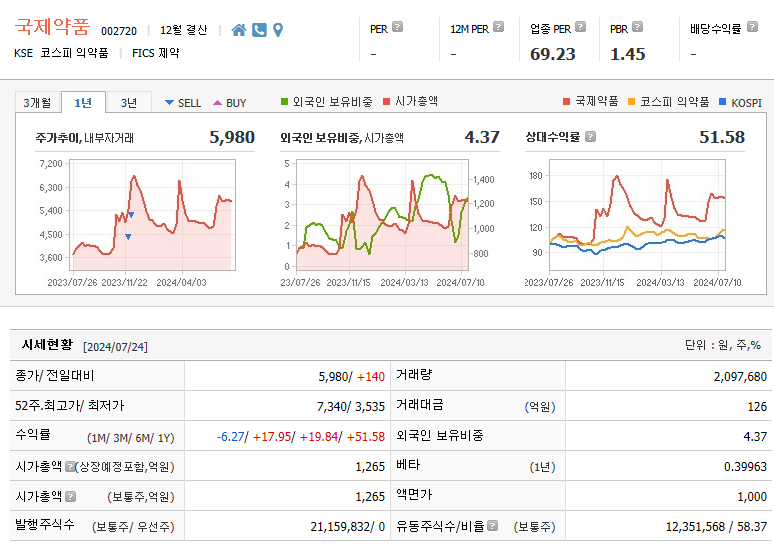Click the 국제약품 company name title
The image size is (774, 559).
(x=52, y=27)
